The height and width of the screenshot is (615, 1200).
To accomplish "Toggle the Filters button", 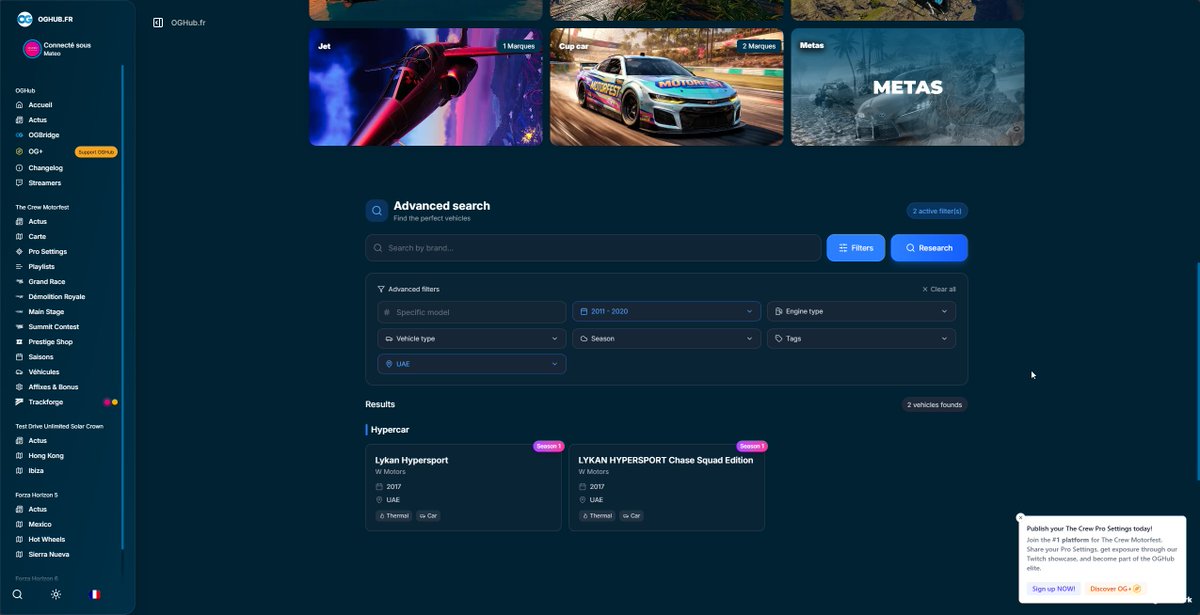I will pos(856,248).
